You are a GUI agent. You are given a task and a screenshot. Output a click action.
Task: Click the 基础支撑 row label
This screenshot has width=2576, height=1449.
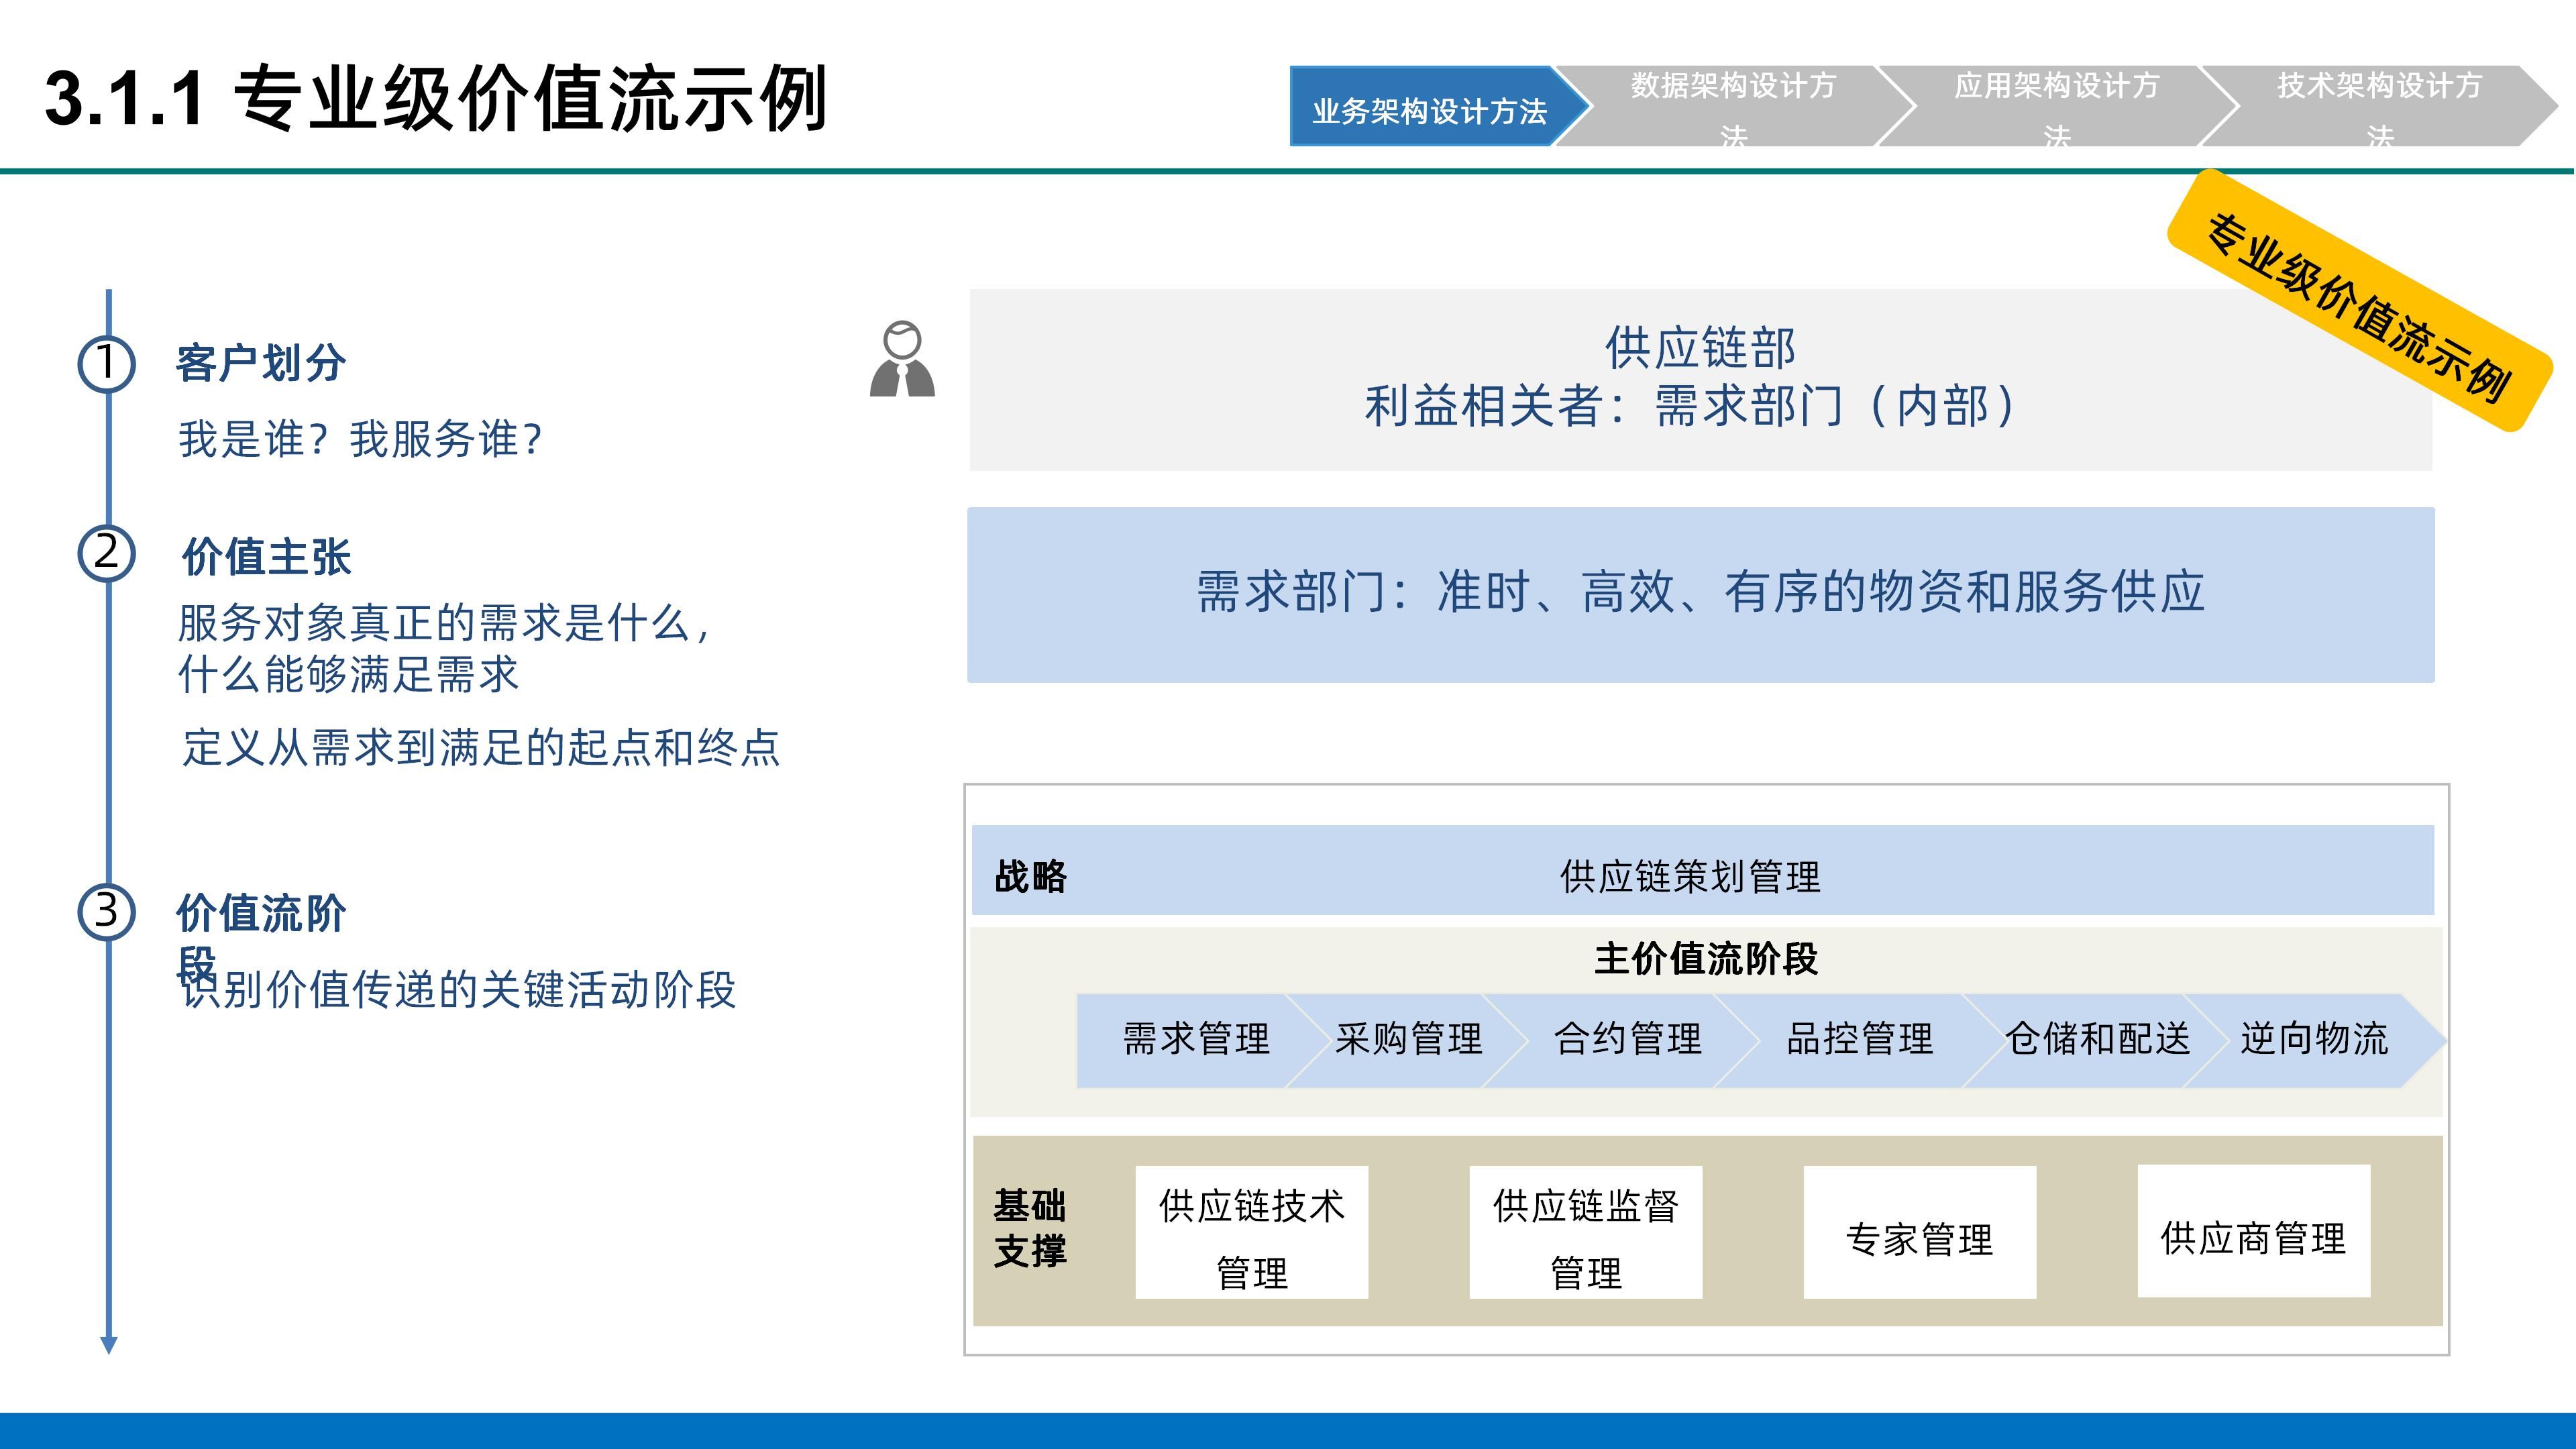(1030, 1228)
